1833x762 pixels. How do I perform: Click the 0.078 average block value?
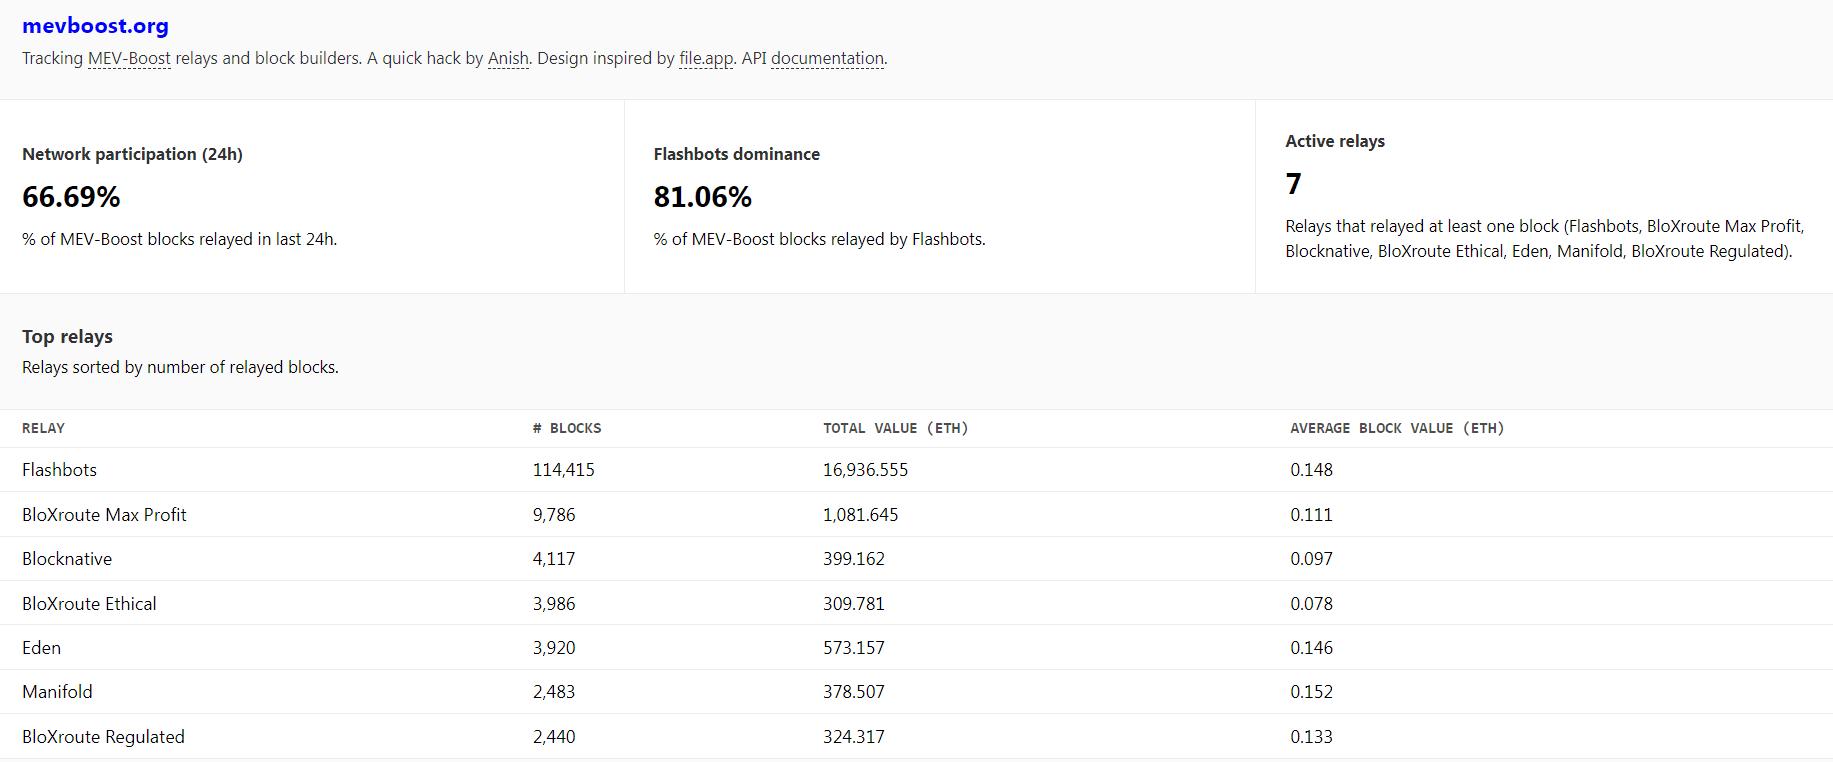1311,604
